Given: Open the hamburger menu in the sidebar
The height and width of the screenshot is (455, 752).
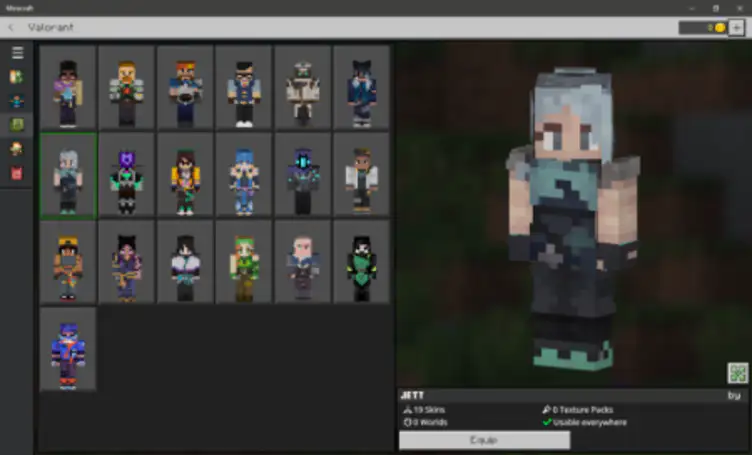Looking at the screenshot, I should 17,52.
